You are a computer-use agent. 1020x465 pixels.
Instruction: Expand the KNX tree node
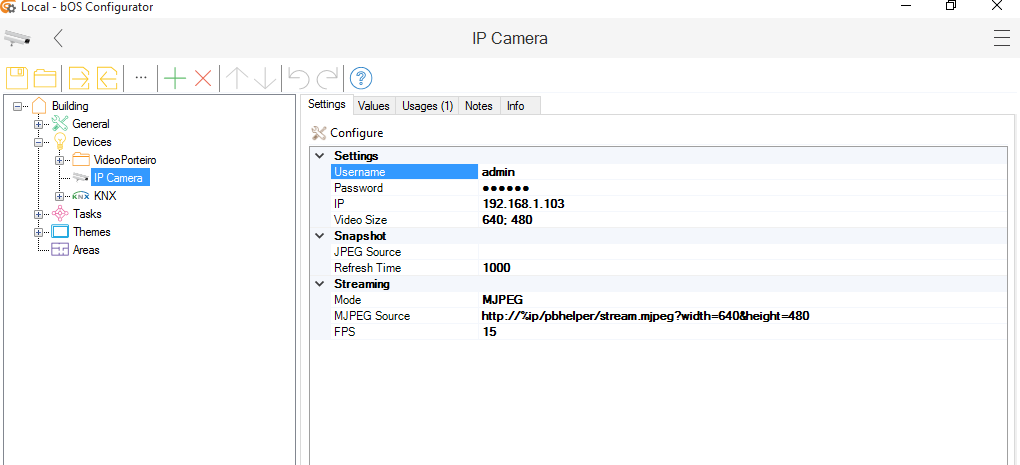(60, 196)
